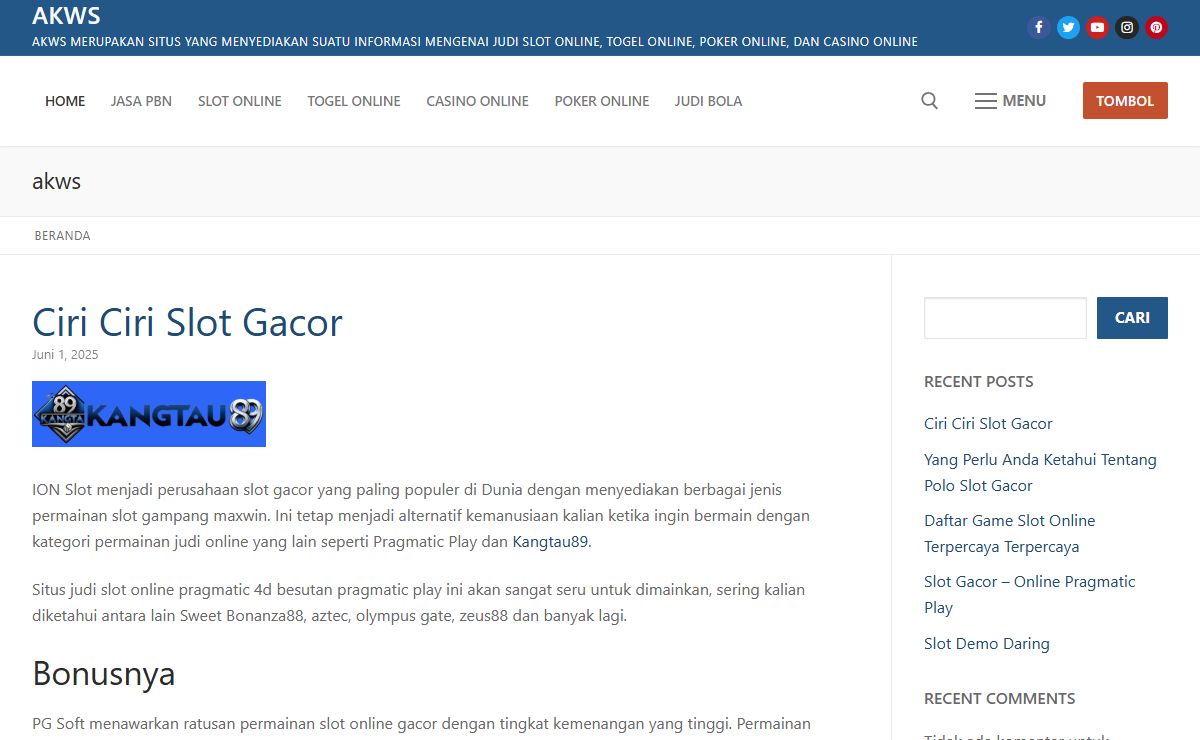Open JASA PBN menu item
Screen dimensions: 1200x740
click(x=141, y=101)
